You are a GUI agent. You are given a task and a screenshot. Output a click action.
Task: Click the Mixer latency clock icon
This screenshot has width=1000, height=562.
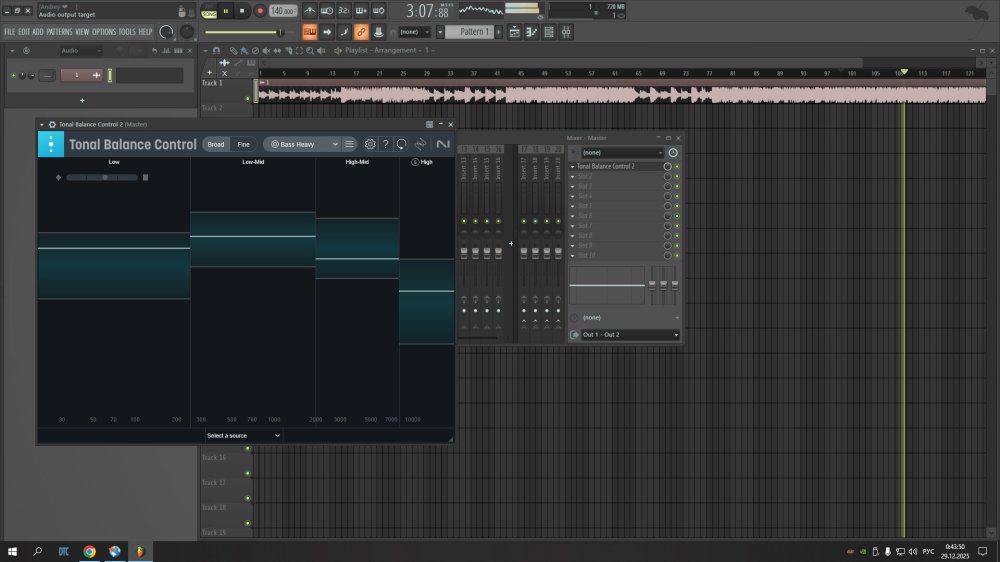[x=673, y=153]
